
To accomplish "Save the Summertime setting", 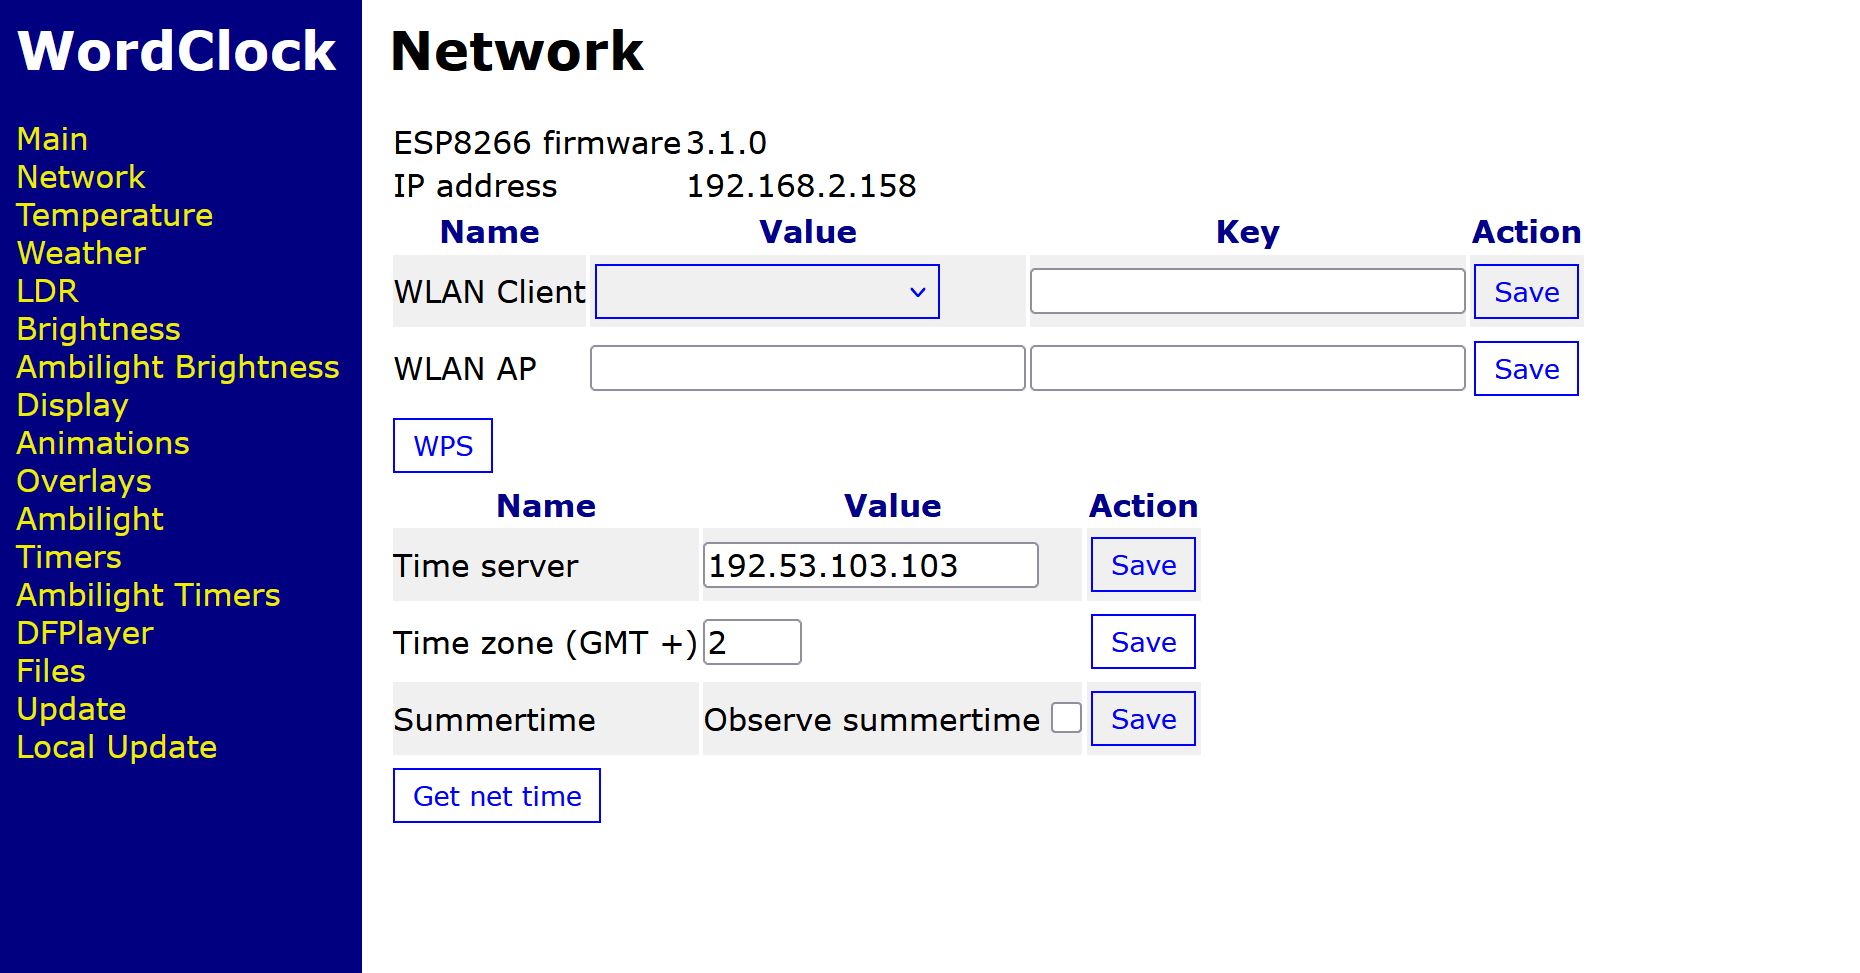I will (1143, 719).
